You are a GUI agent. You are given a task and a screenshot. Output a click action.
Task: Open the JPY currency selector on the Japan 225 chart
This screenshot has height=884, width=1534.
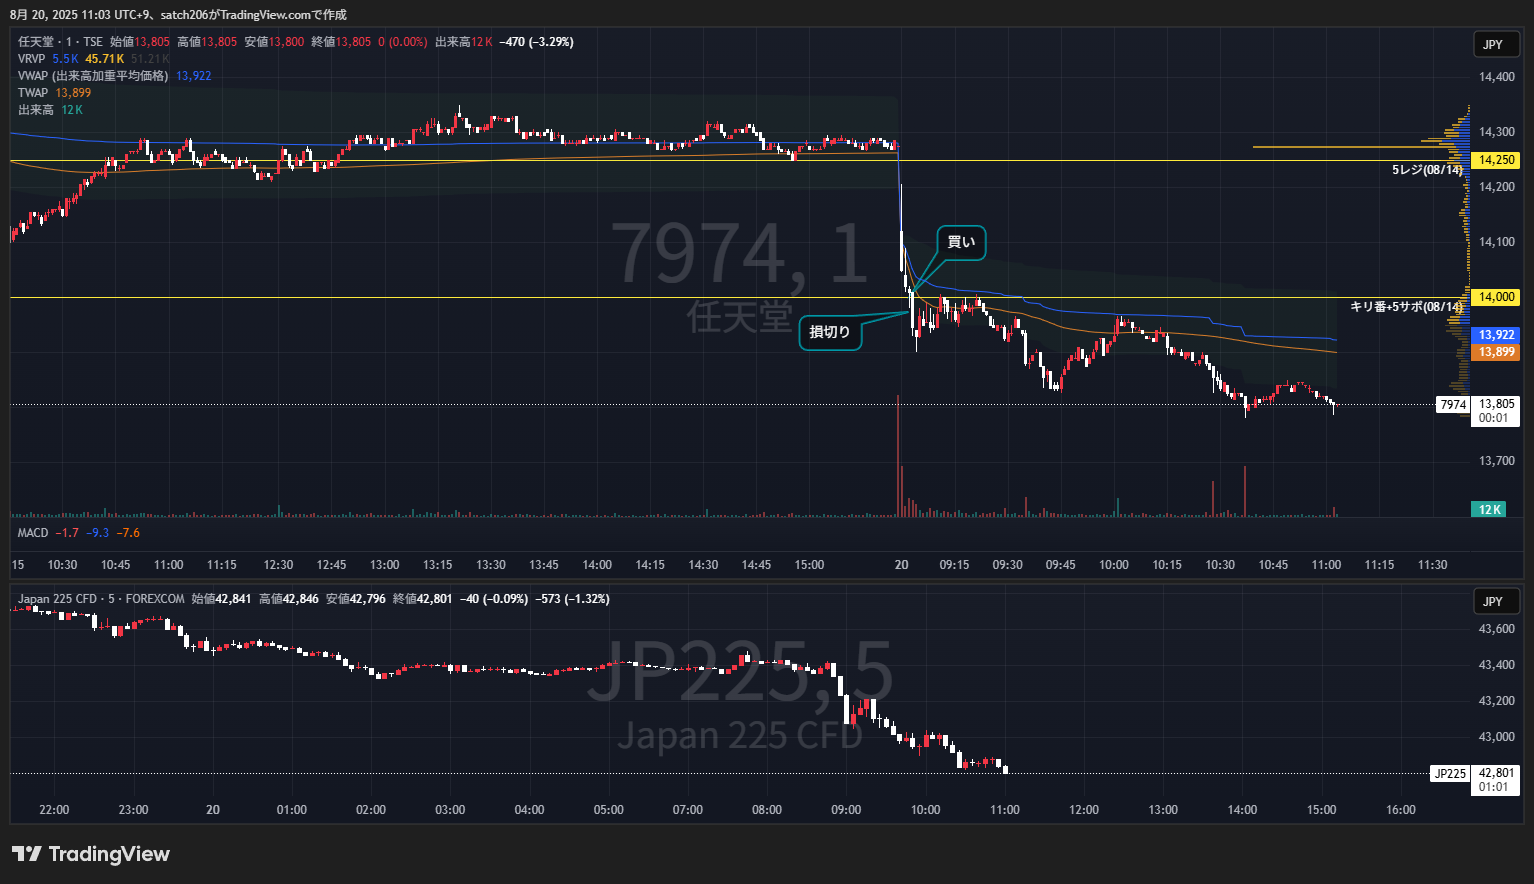coord(1495,602)
